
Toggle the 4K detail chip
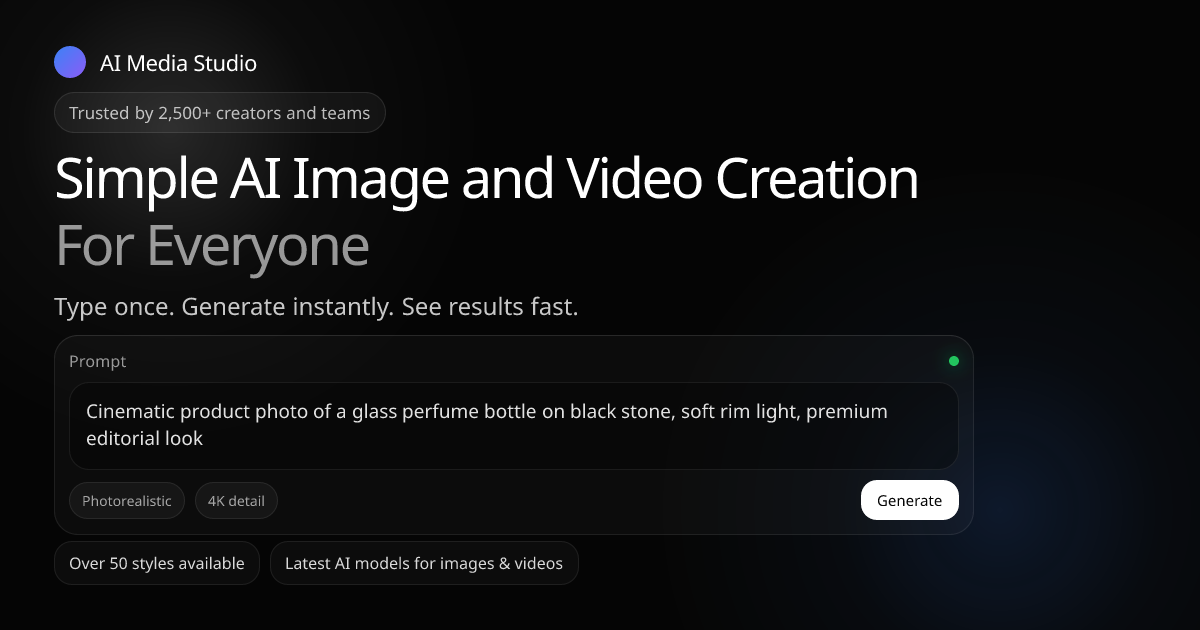tap(236, 501)
